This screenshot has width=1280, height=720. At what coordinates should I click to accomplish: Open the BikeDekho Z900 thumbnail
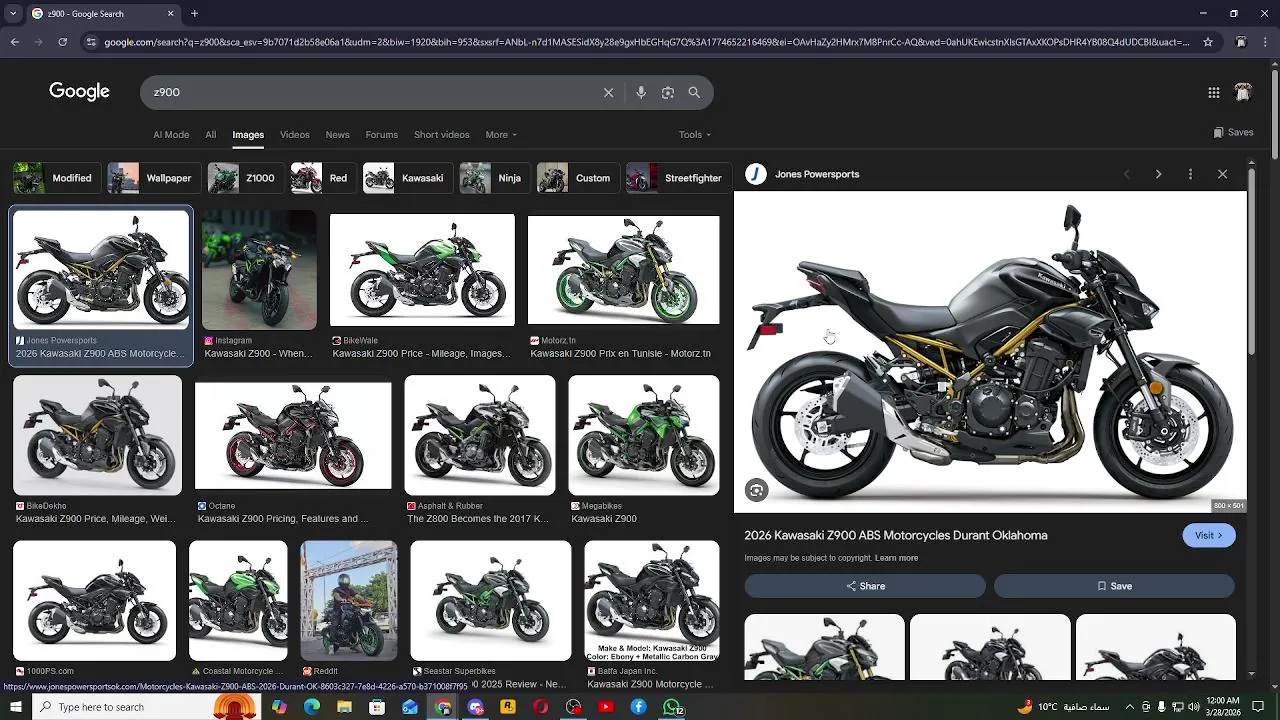click(97, 435)
